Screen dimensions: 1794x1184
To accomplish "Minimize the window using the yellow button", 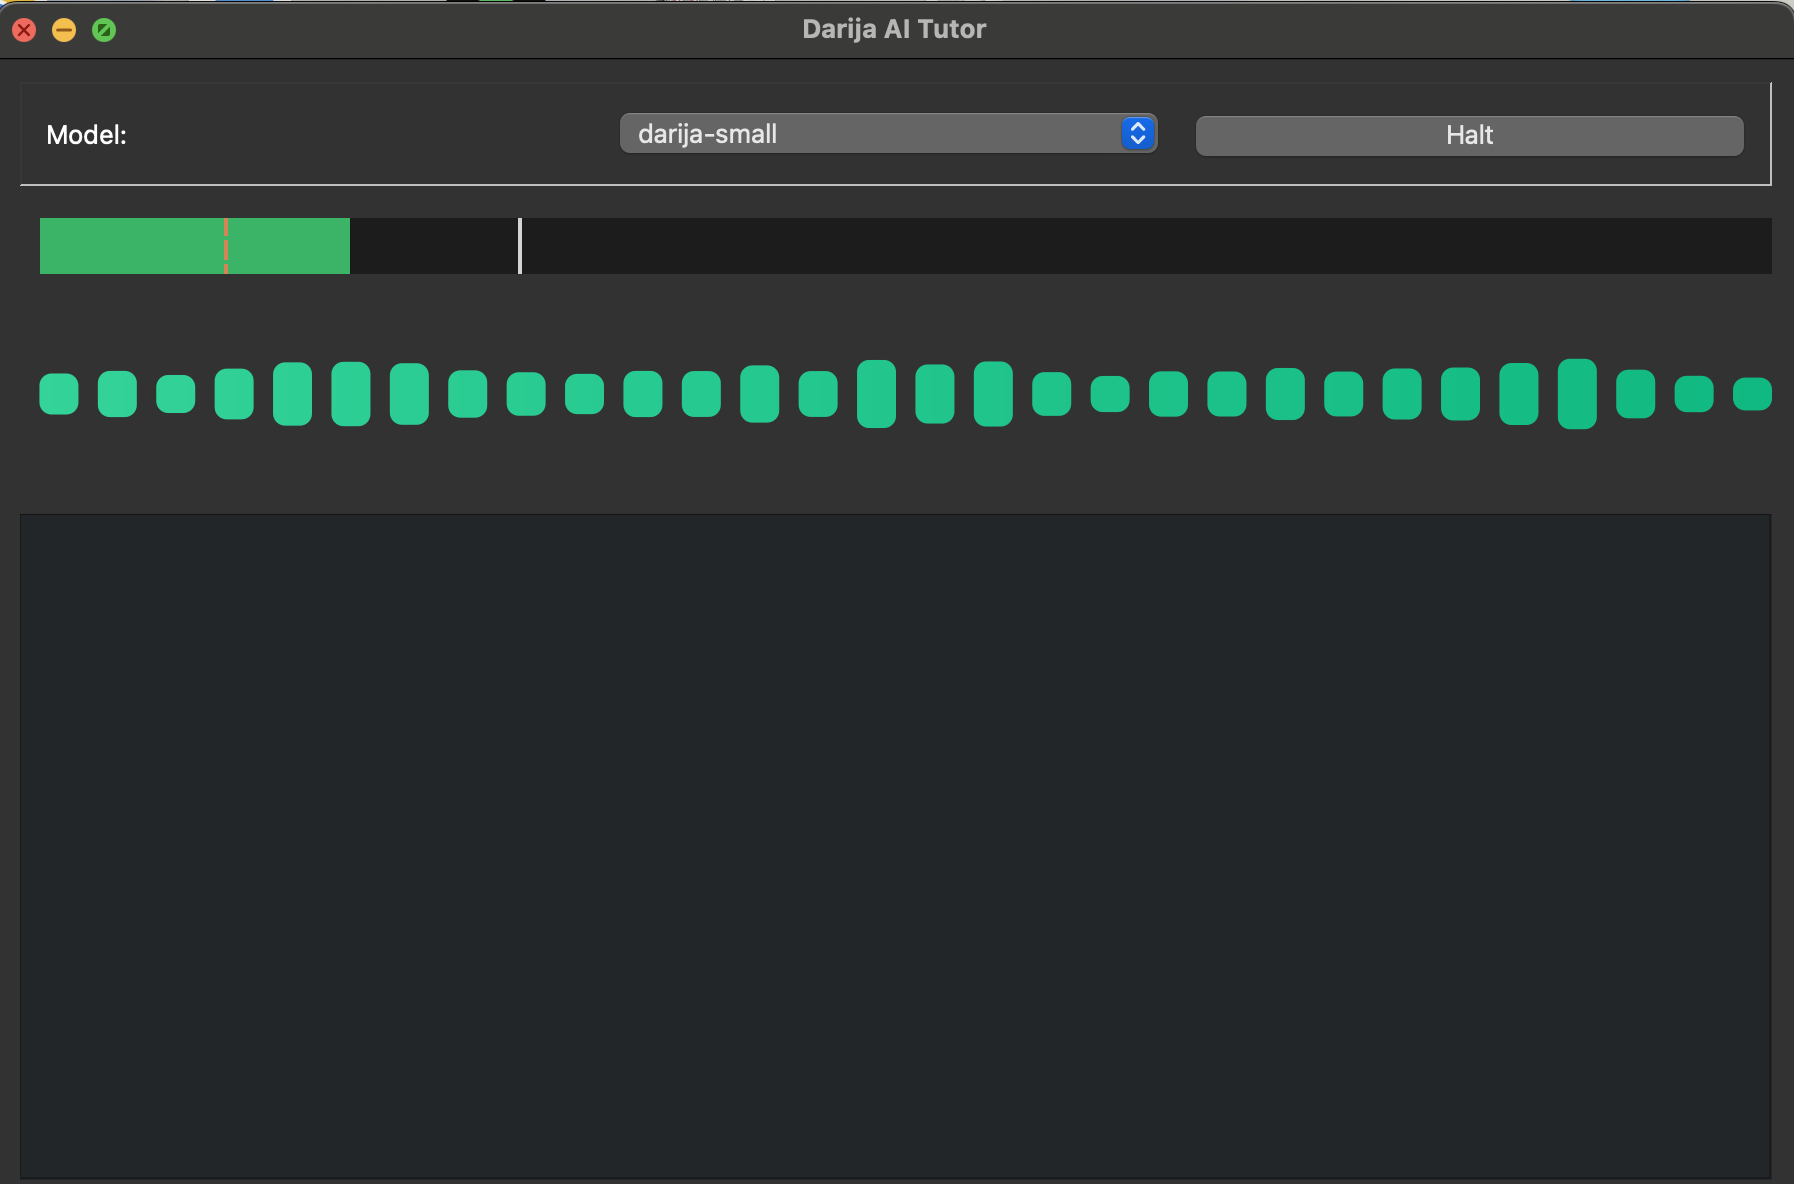I will point(64,30).
